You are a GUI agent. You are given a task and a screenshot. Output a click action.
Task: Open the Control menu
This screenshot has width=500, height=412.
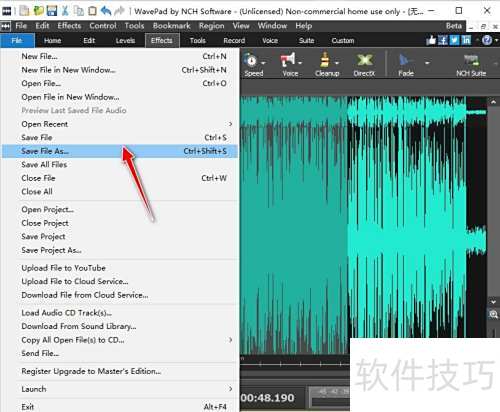point(103,26)
